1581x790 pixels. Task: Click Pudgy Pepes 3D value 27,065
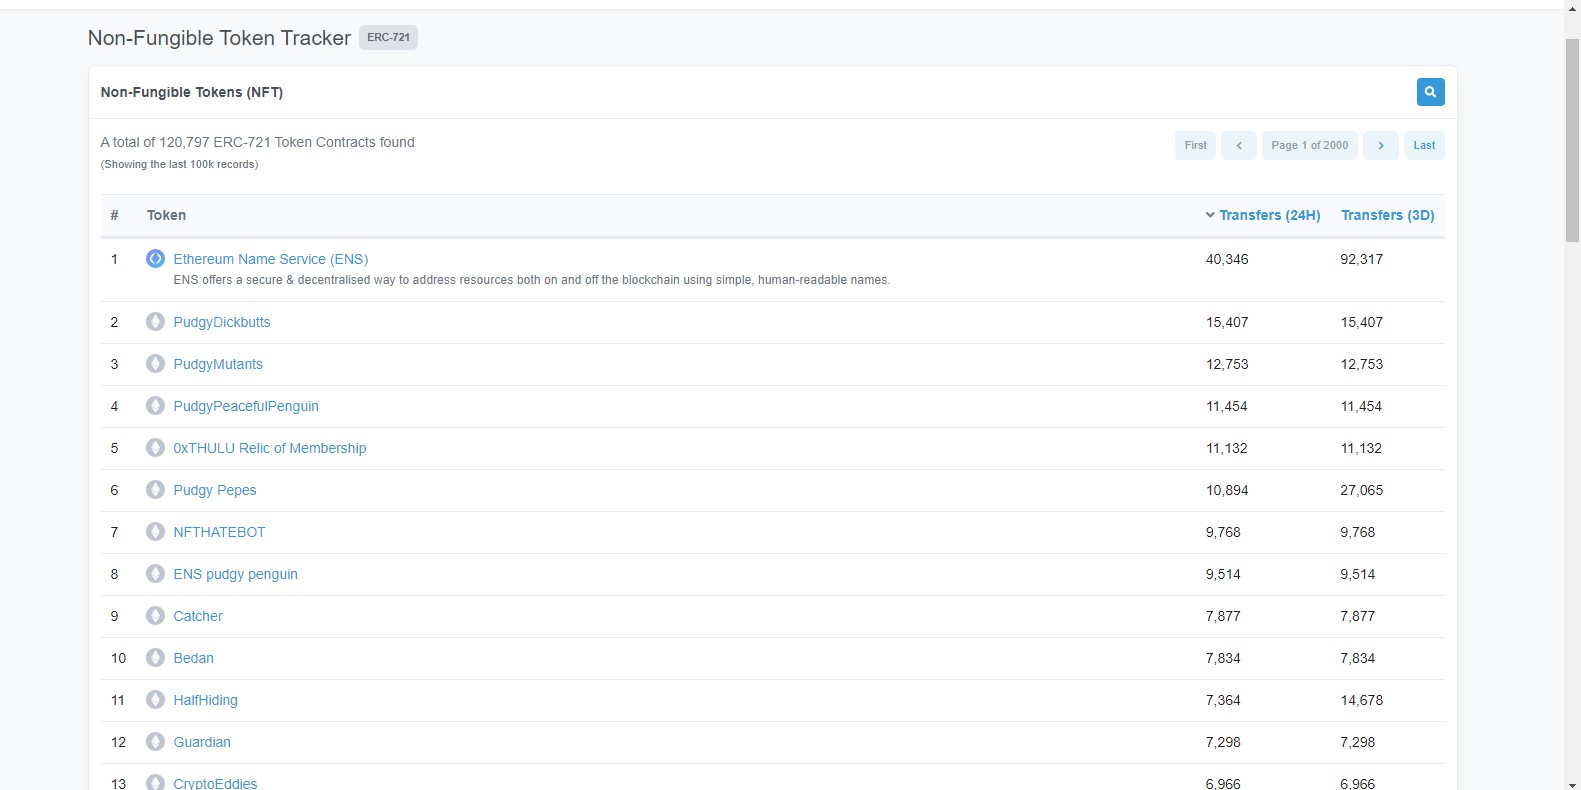1362,490
